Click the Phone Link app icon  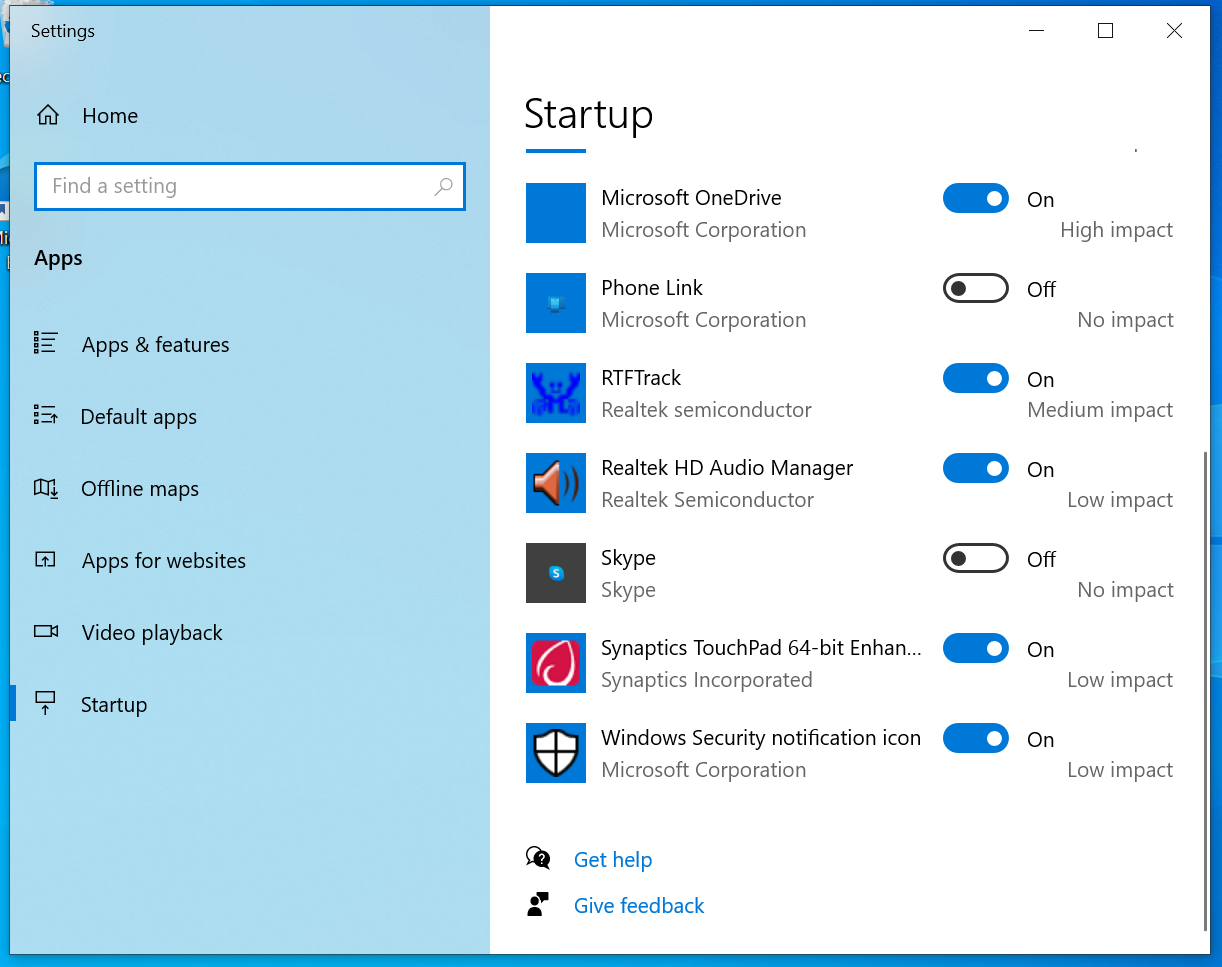click(x=555, y=303)
